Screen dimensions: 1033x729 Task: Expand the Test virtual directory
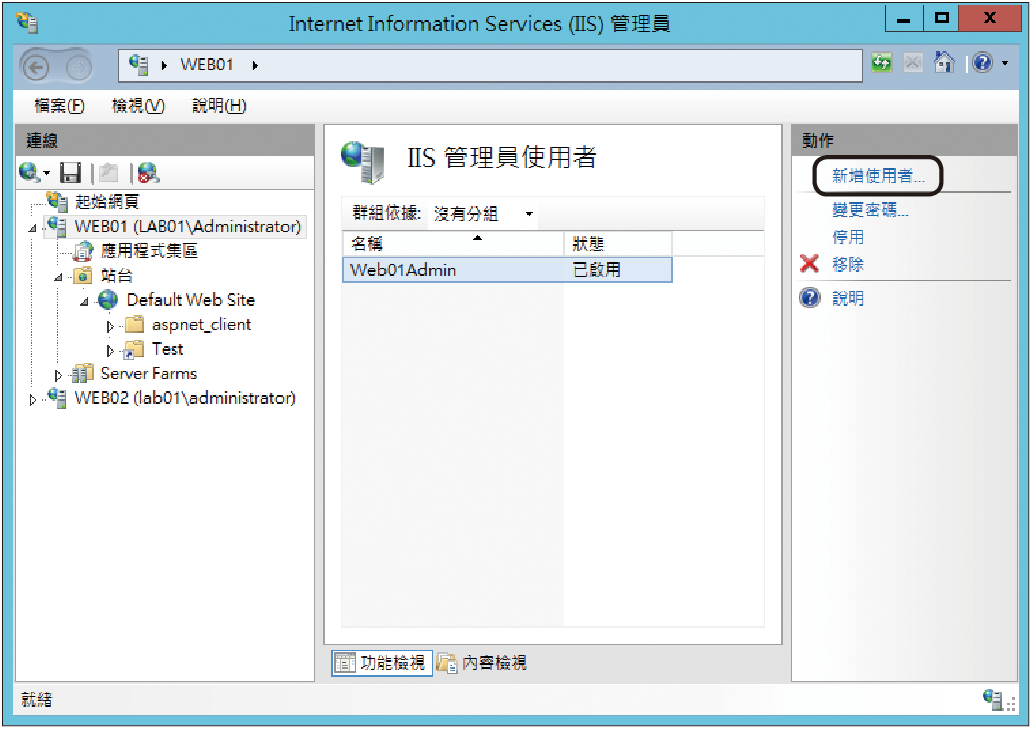(x=110, y=351)
